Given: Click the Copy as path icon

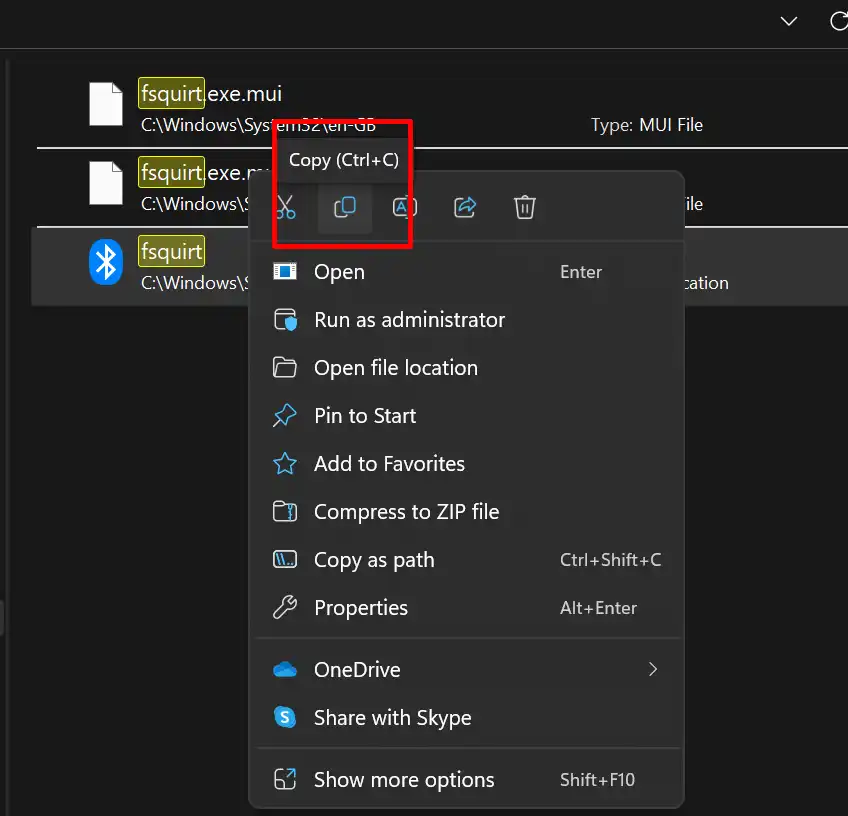Looking at the screenshot, I should 285,559.
